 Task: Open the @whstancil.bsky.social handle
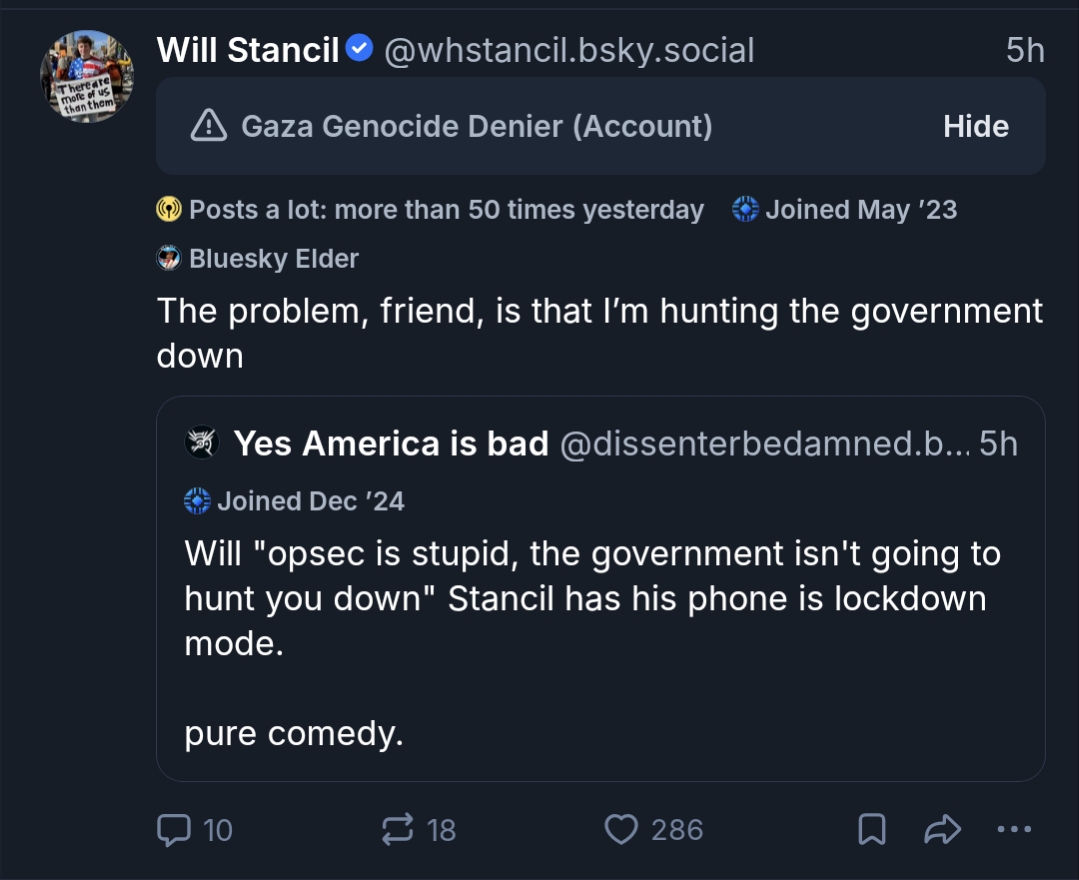point(569,49)
